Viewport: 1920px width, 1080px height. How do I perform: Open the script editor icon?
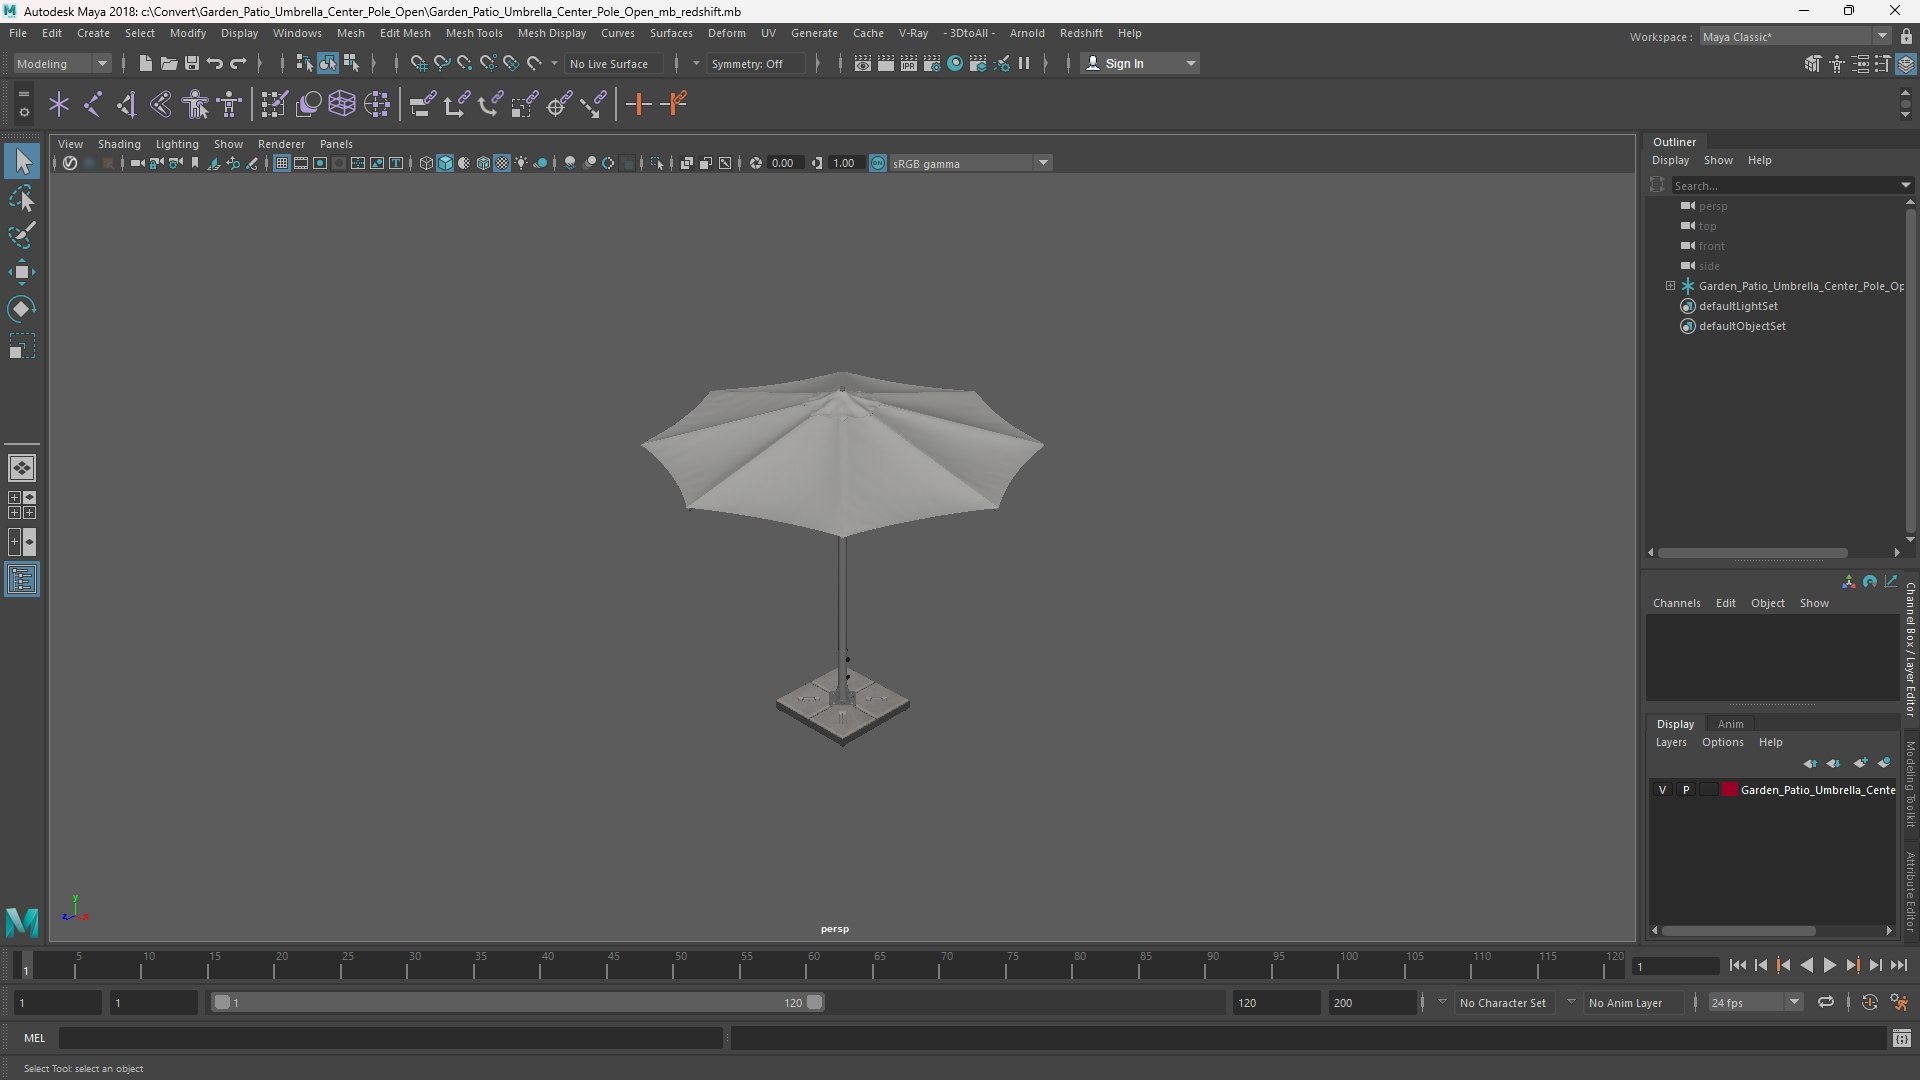tap(1902, 1038)
